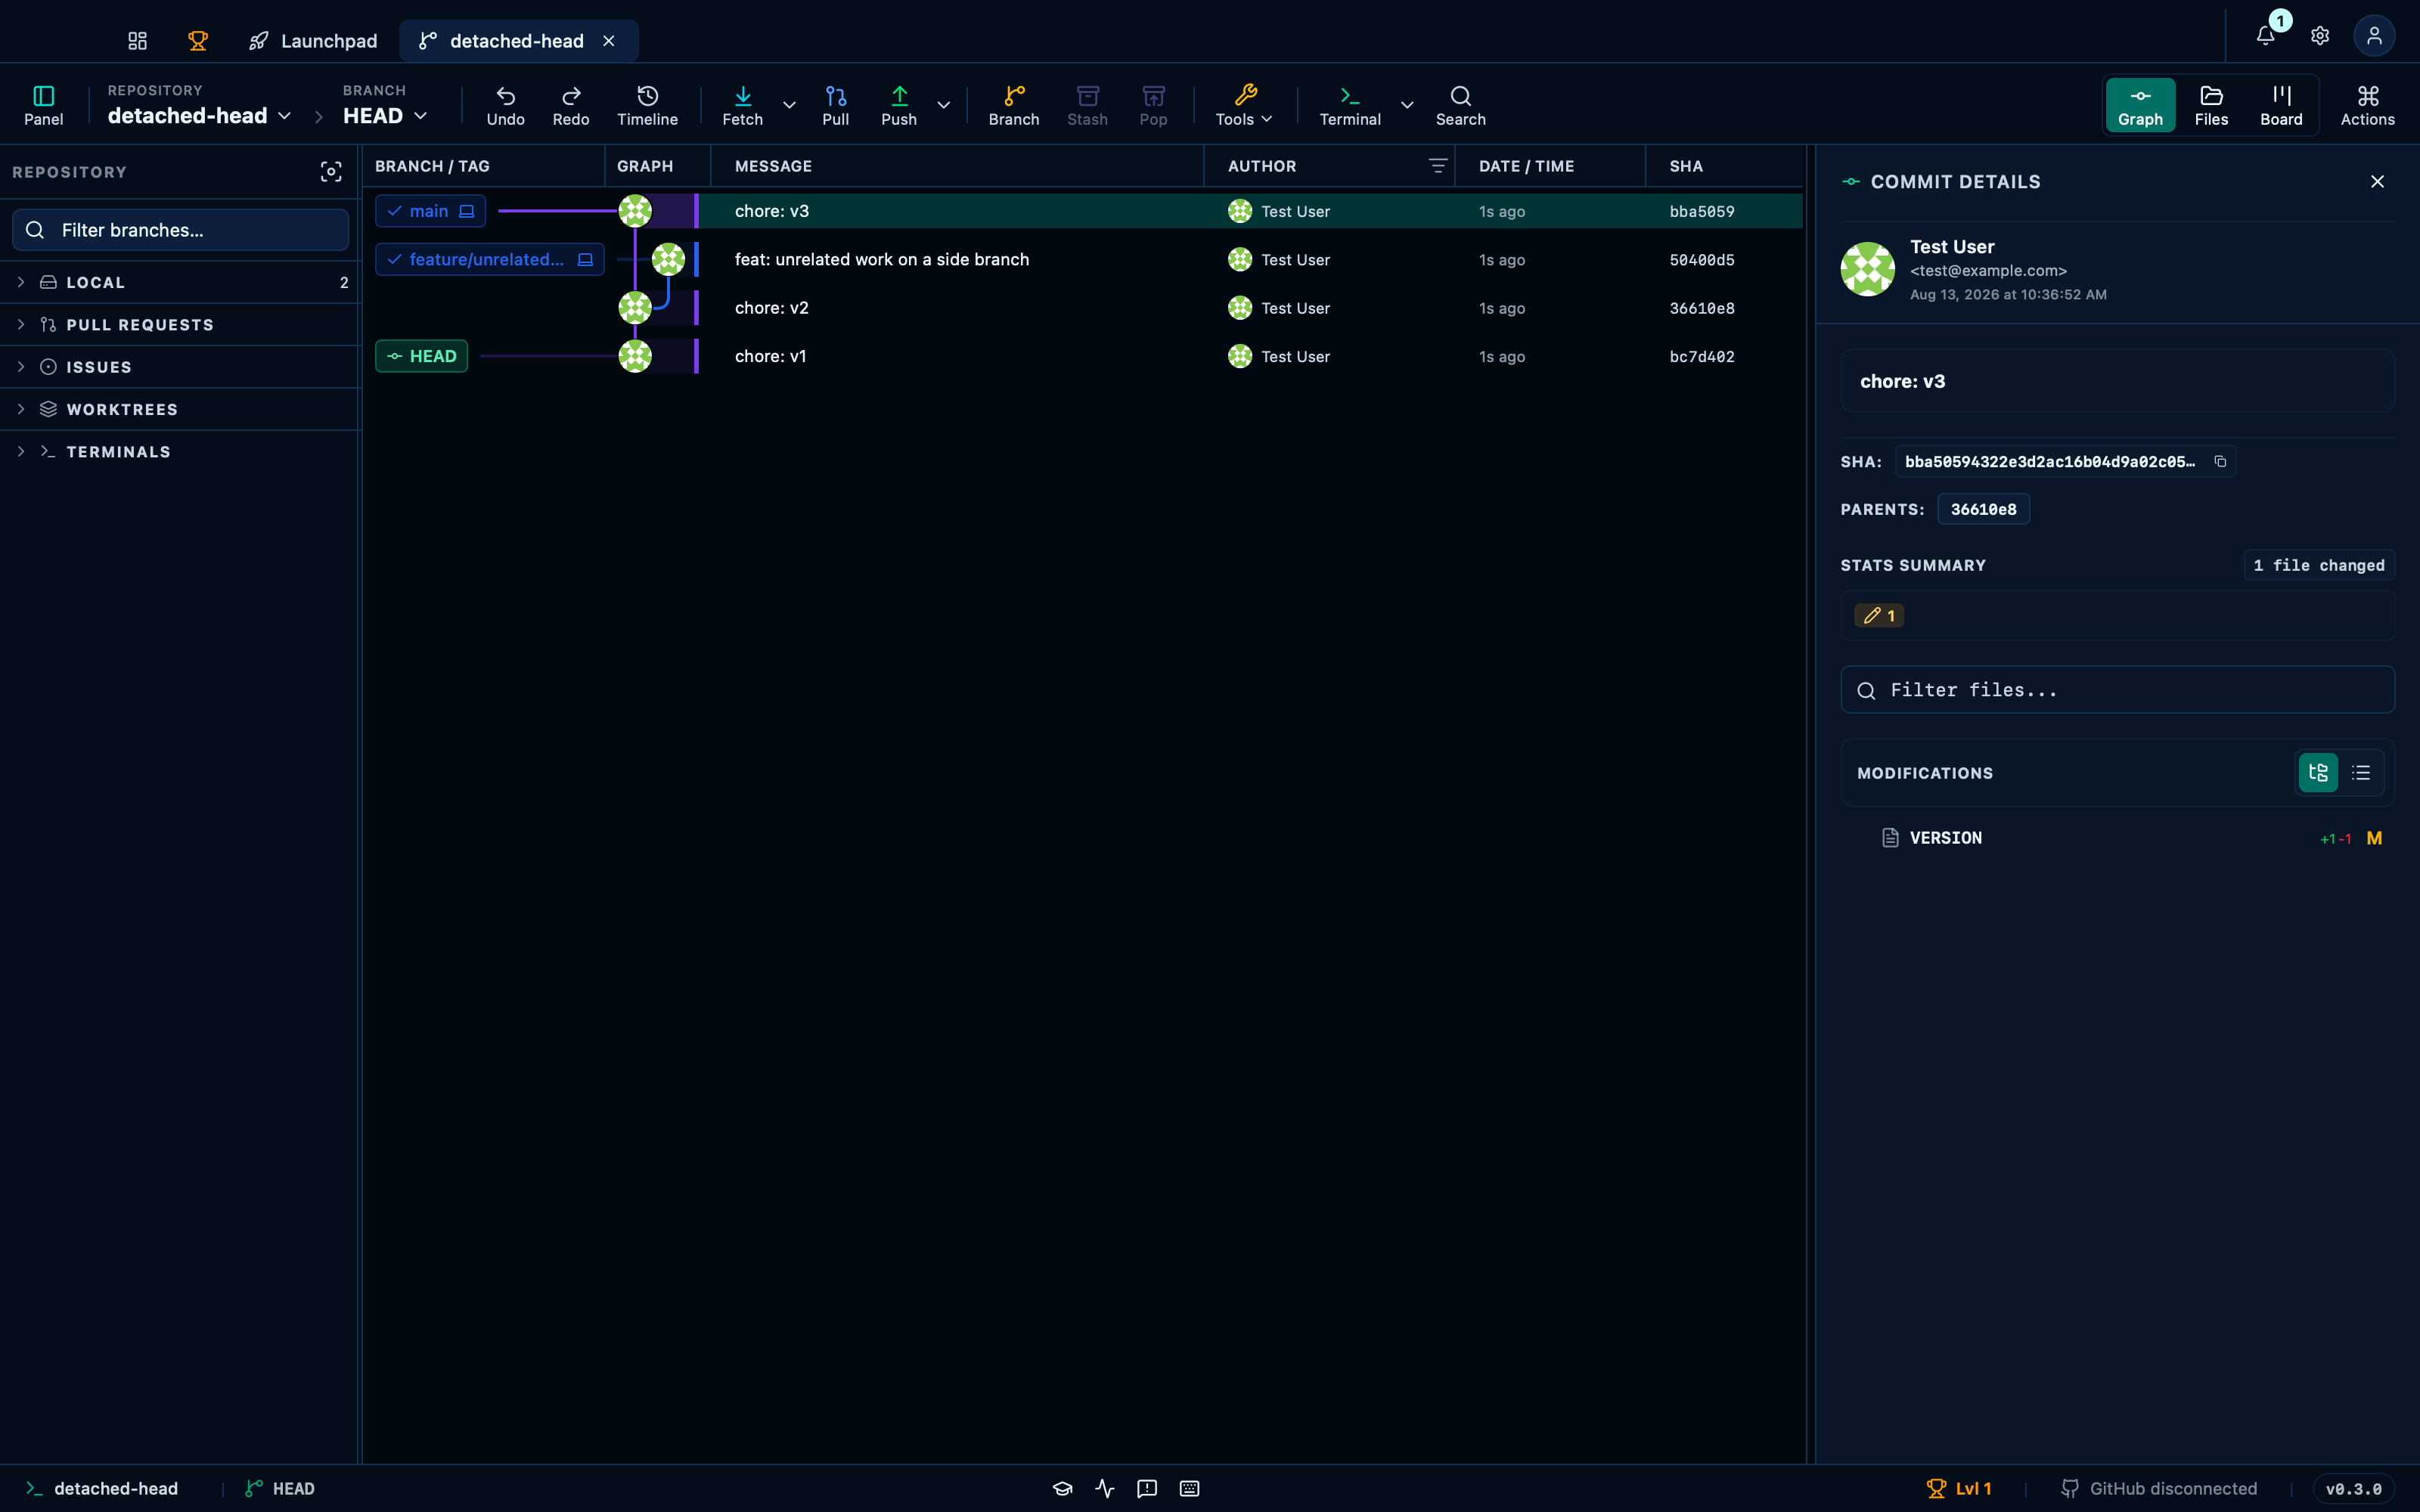2420x1512 pixels.
Task: Switch to the Launchpad tab
Action: click(313, 41)
